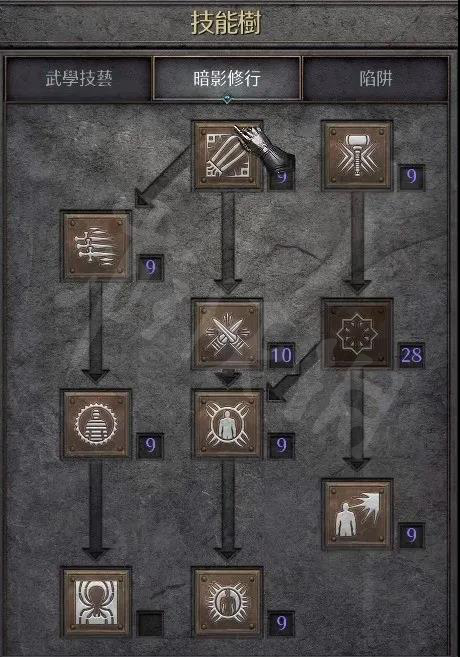Pick the figure with crossed blades skill
This screenshot has width=460, height=657.
pyautogui.click(x=227, y=424)
